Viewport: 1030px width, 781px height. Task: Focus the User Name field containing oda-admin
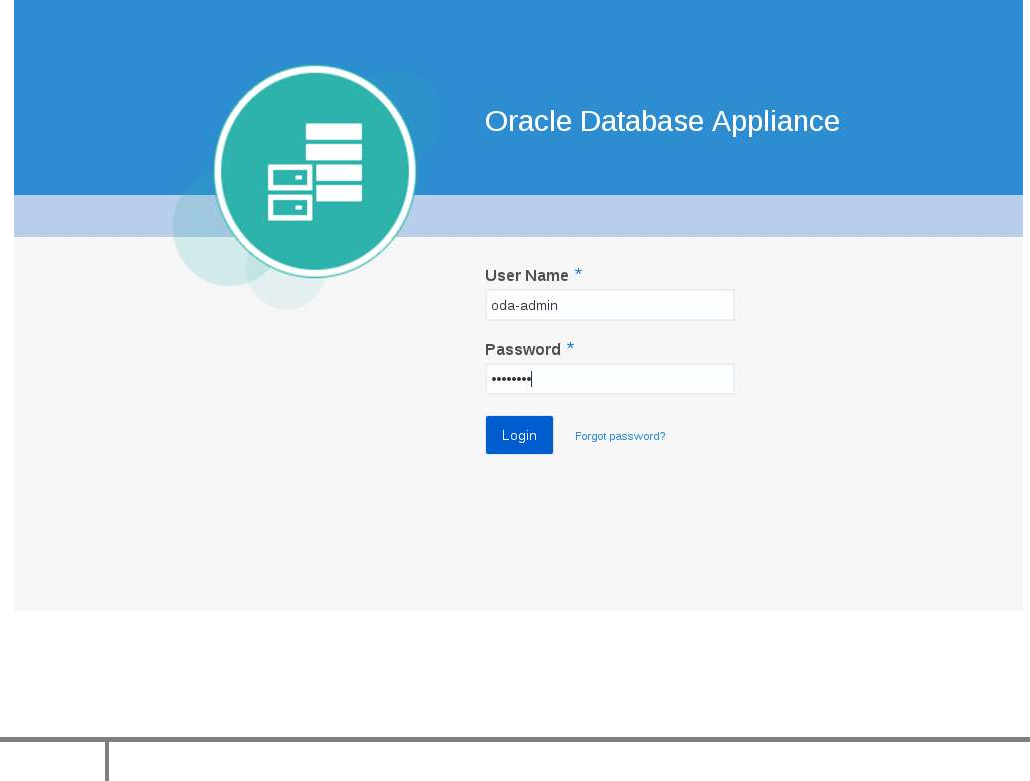coord(609,305)
